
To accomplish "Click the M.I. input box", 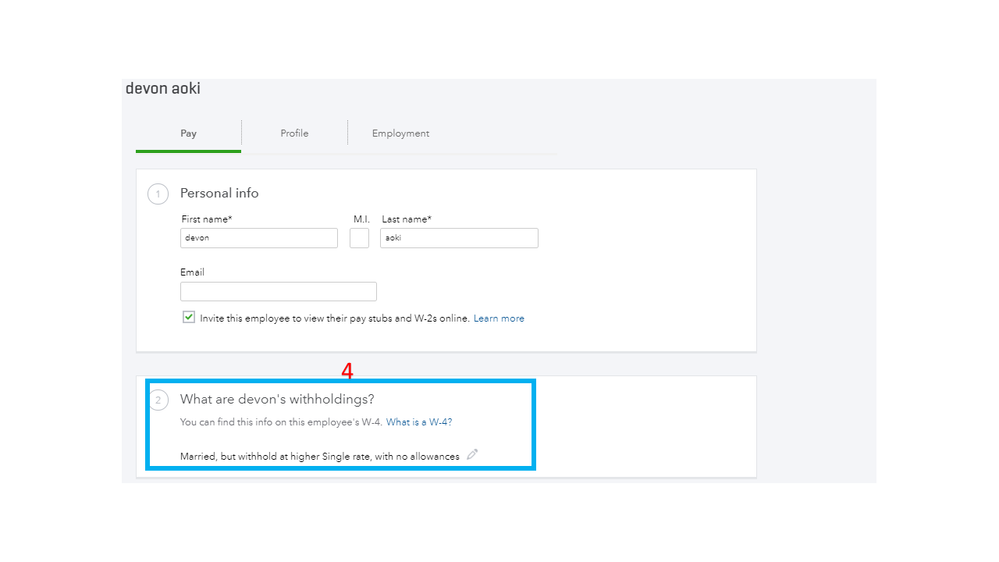I will pos(359,238).
